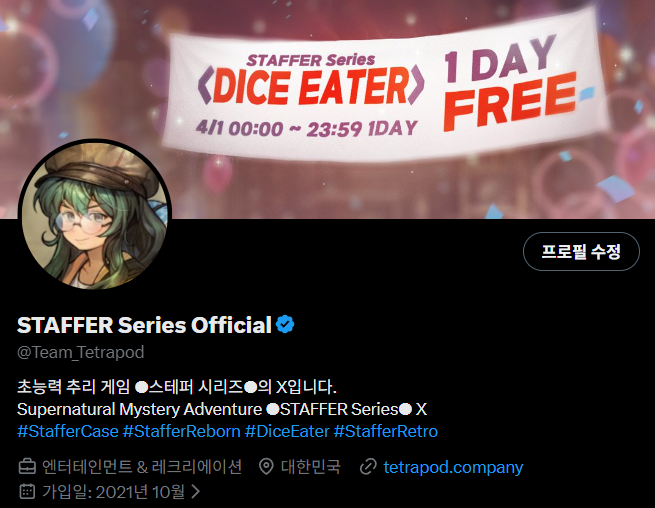
Task: Click the link chain icon
Action: click(x=368, y=467)
